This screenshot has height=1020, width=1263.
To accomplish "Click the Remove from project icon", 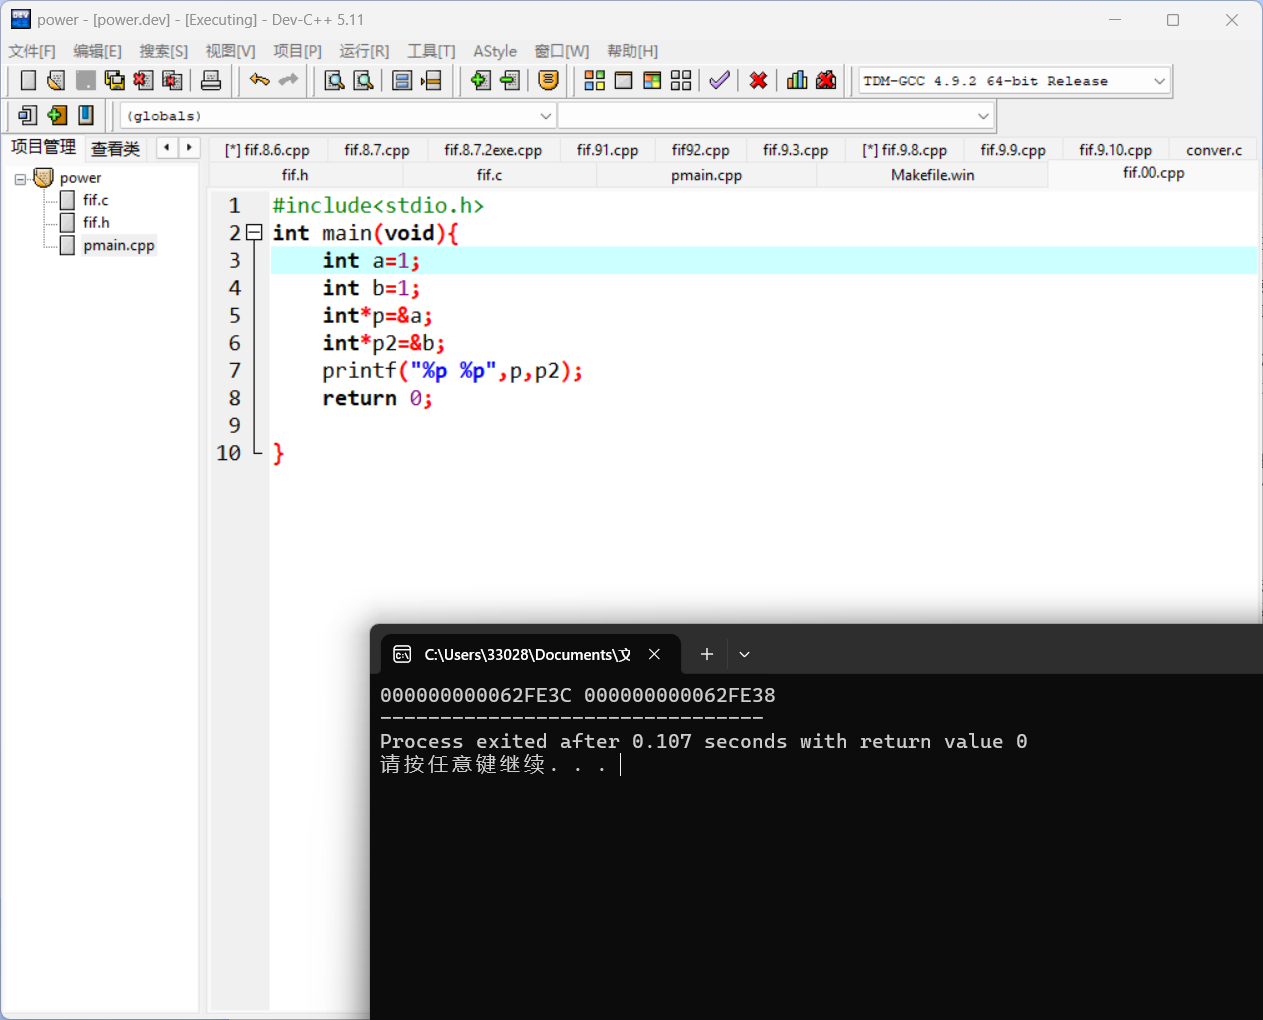I will (510, 81).
